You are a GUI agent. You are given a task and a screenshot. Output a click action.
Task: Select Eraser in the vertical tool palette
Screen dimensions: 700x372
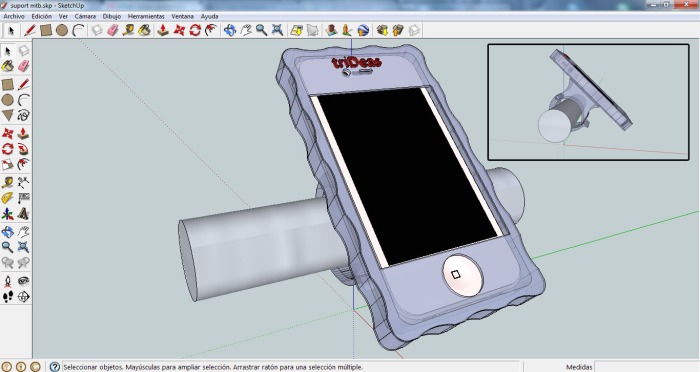[23, 67]
